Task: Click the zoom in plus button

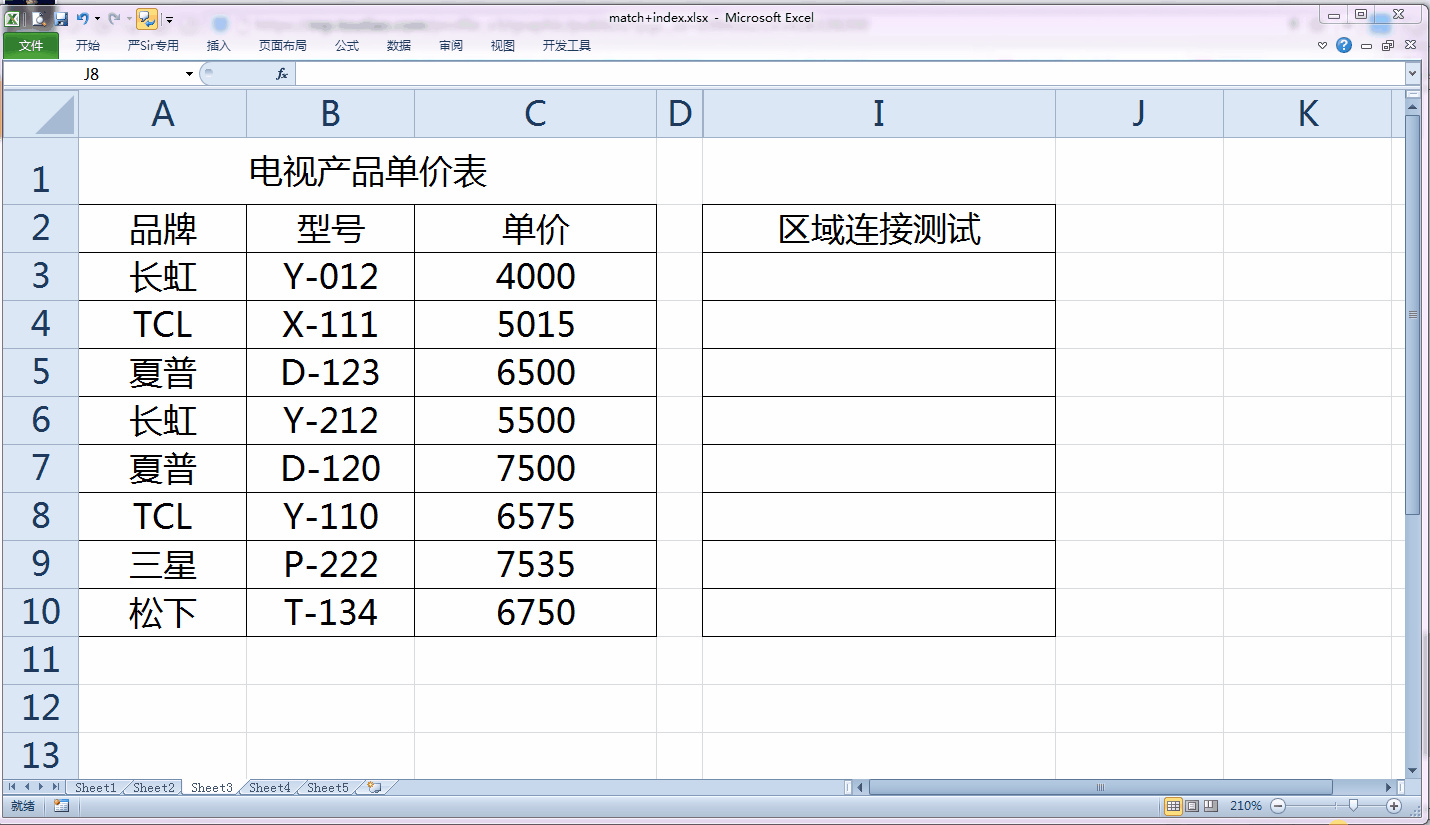Action: tap(1394, 806)
